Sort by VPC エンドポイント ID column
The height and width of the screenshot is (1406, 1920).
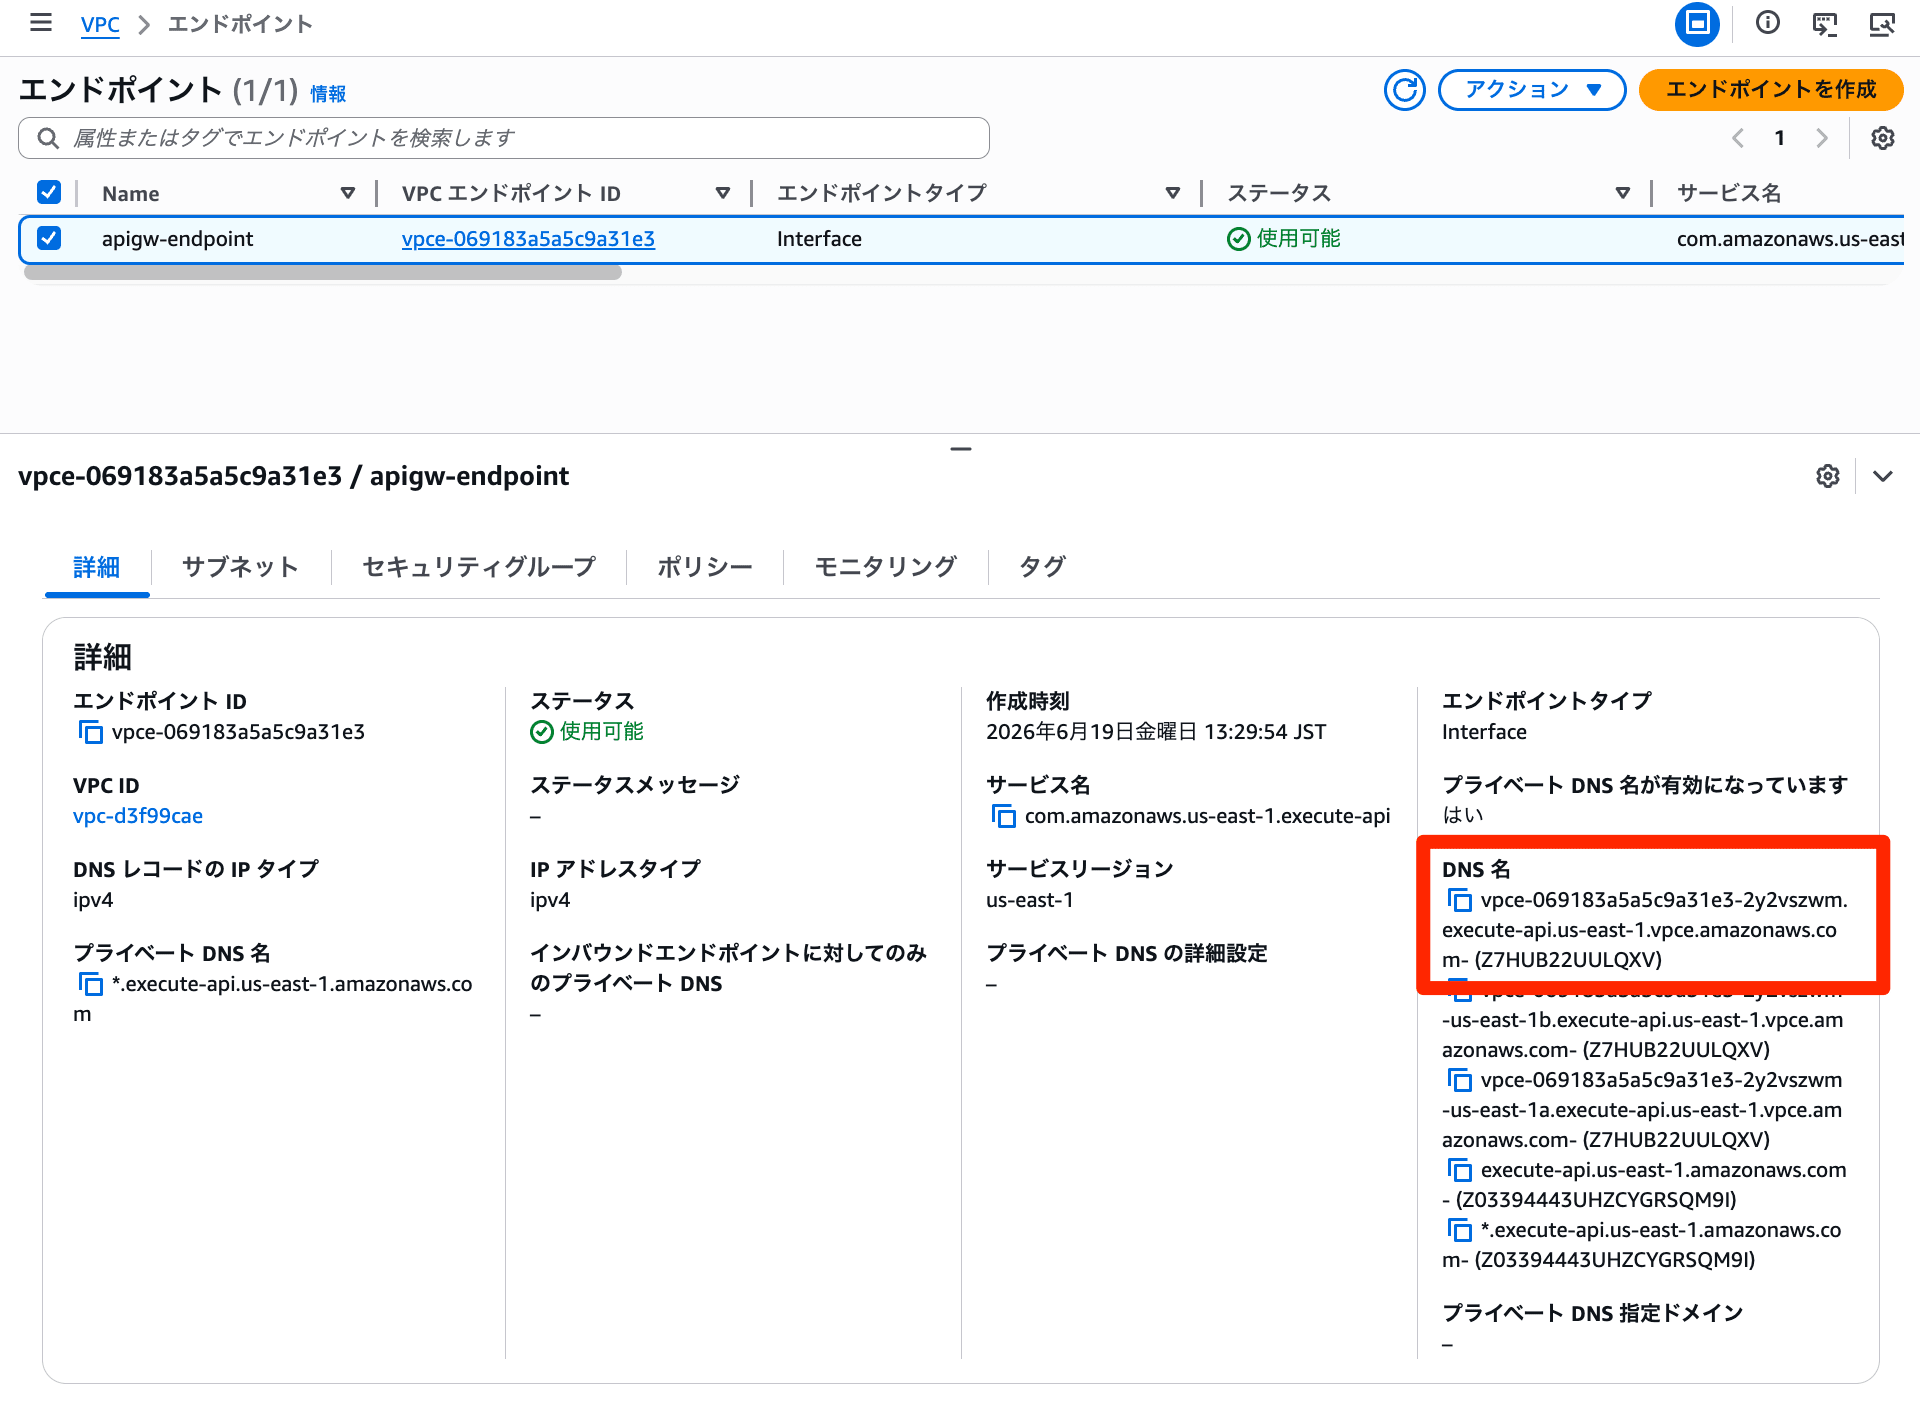722,193
